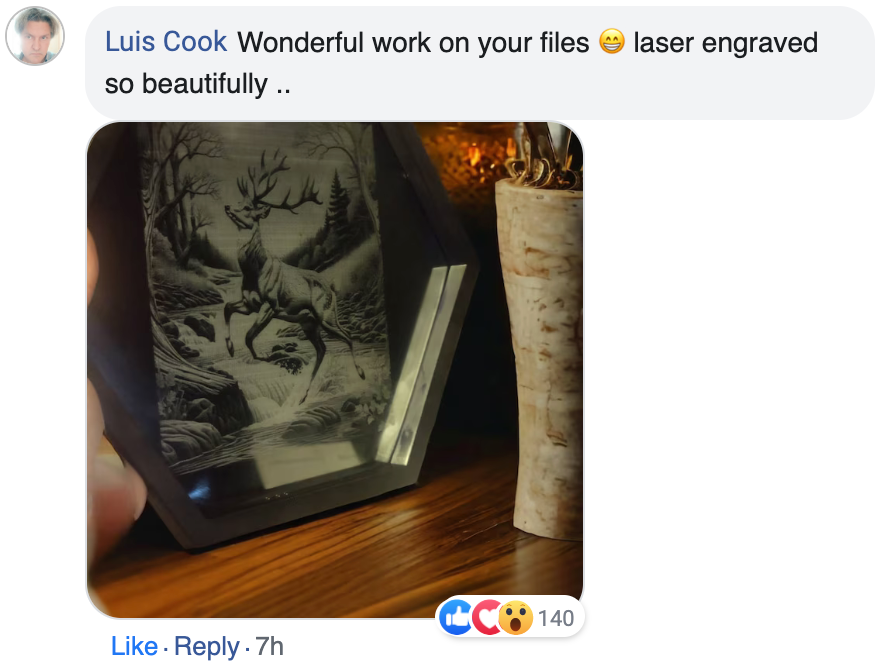Click the grinning emoji in the comment
The image size is (884, 668).
coord(612,42)
